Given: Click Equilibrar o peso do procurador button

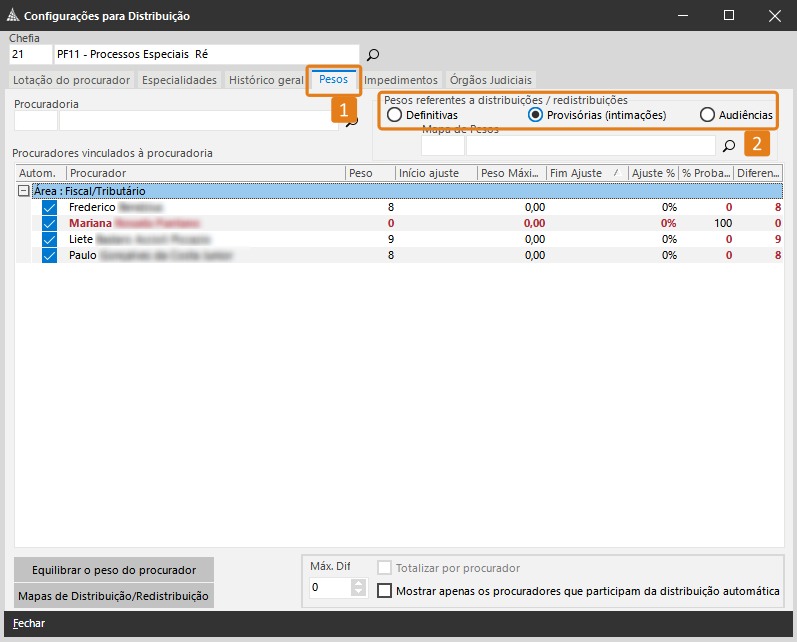Looking at the screenshot, I should [114, 570].
